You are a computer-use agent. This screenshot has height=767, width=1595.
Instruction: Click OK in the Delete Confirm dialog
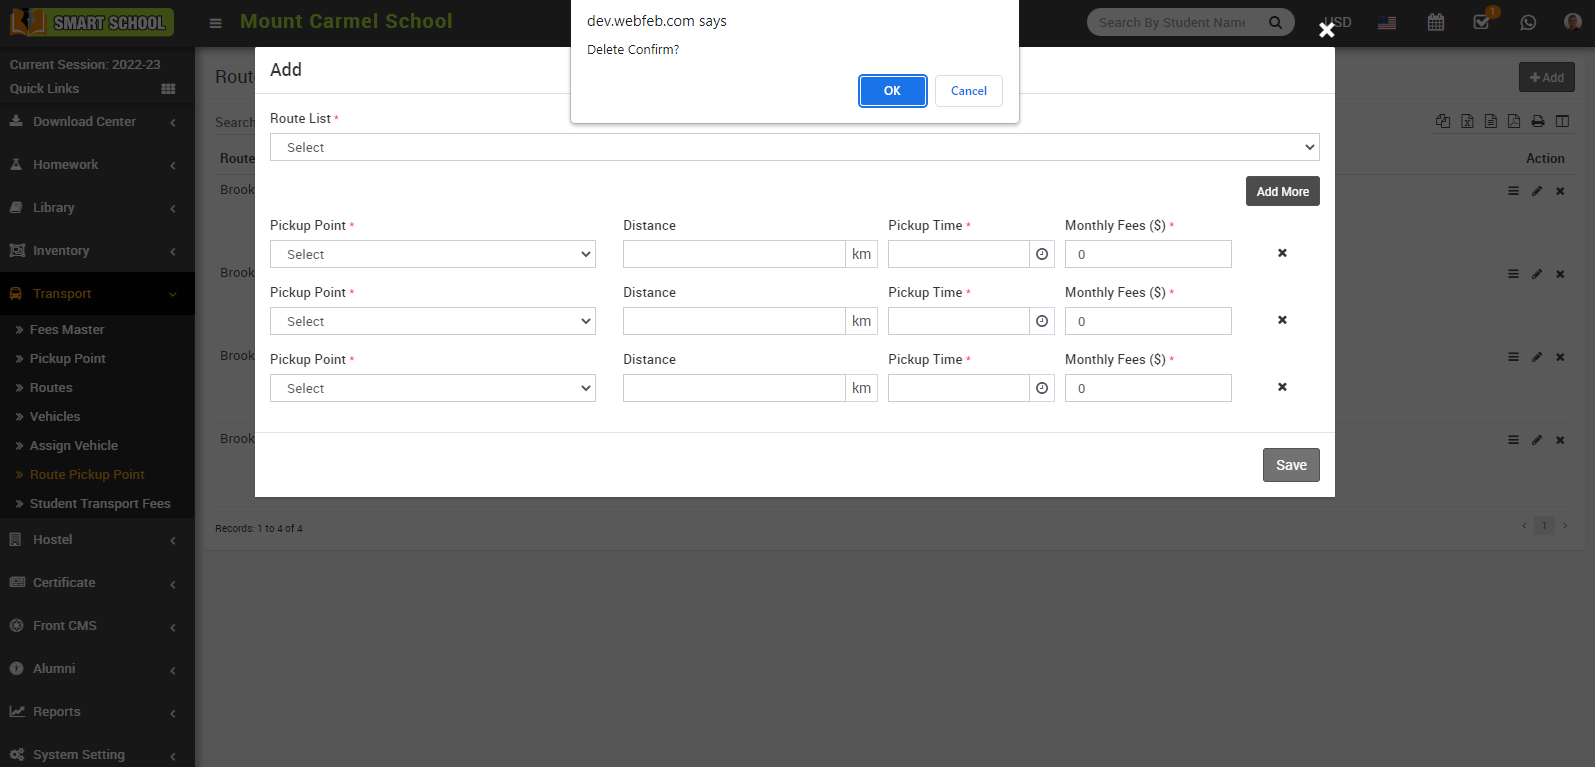pos(892,91)
